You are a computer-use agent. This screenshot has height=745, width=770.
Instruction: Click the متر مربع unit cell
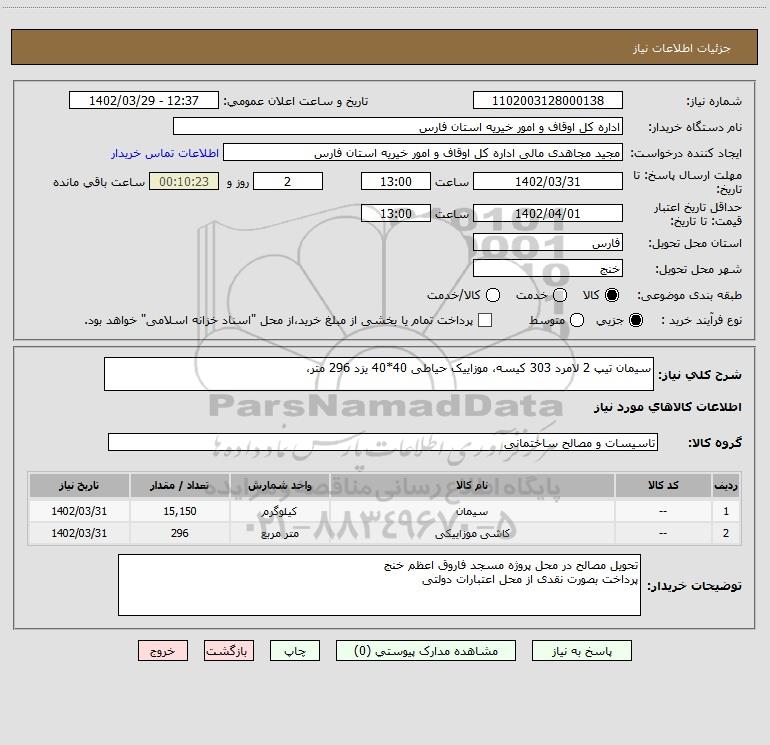tap(279, 533)
